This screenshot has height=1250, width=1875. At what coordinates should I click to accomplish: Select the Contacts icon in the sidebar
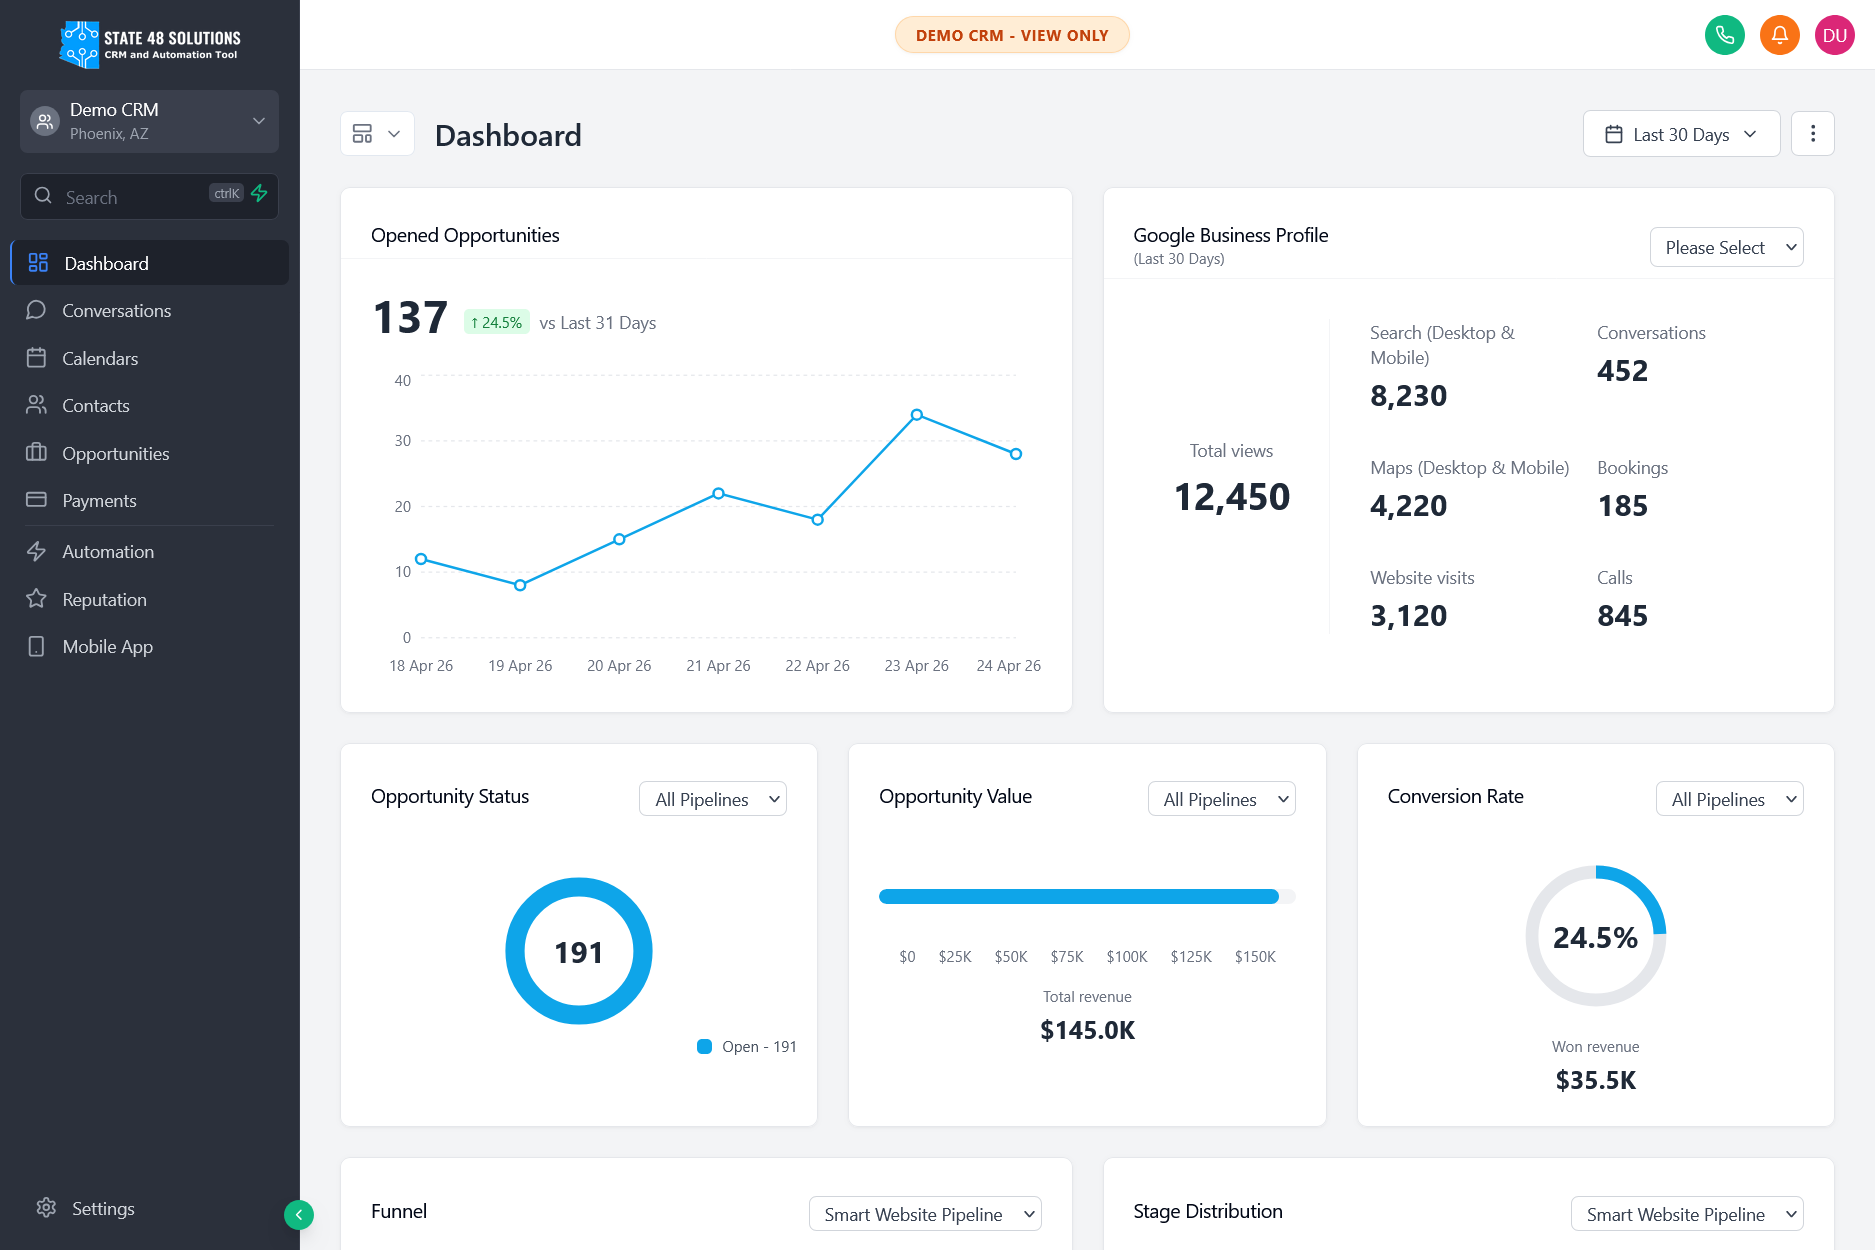tap(37, 405)
